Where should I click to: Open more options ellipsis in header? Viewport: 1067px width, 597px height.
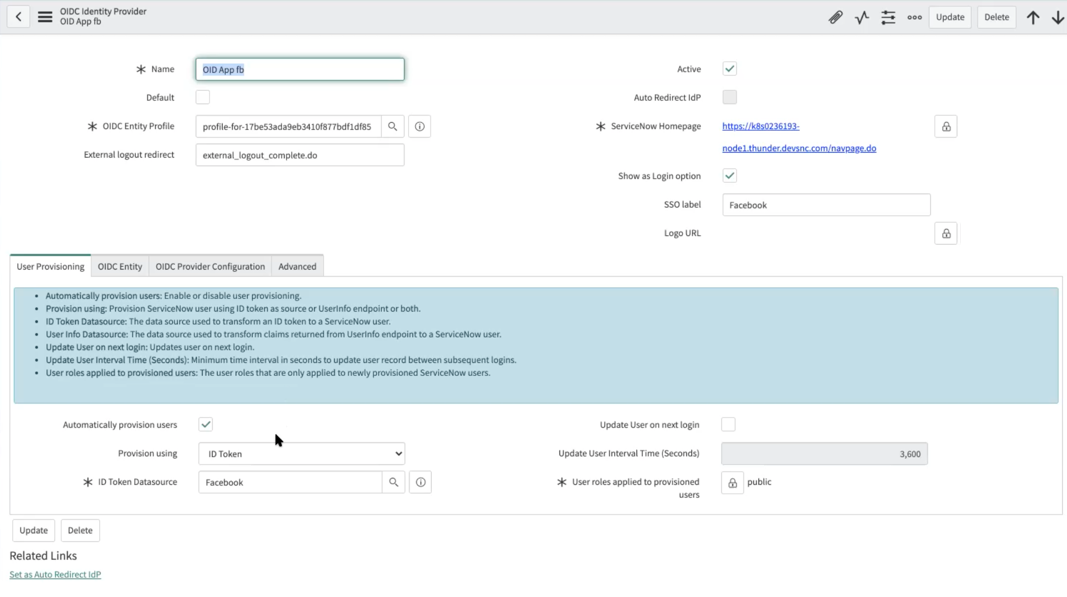pos(915,17)
